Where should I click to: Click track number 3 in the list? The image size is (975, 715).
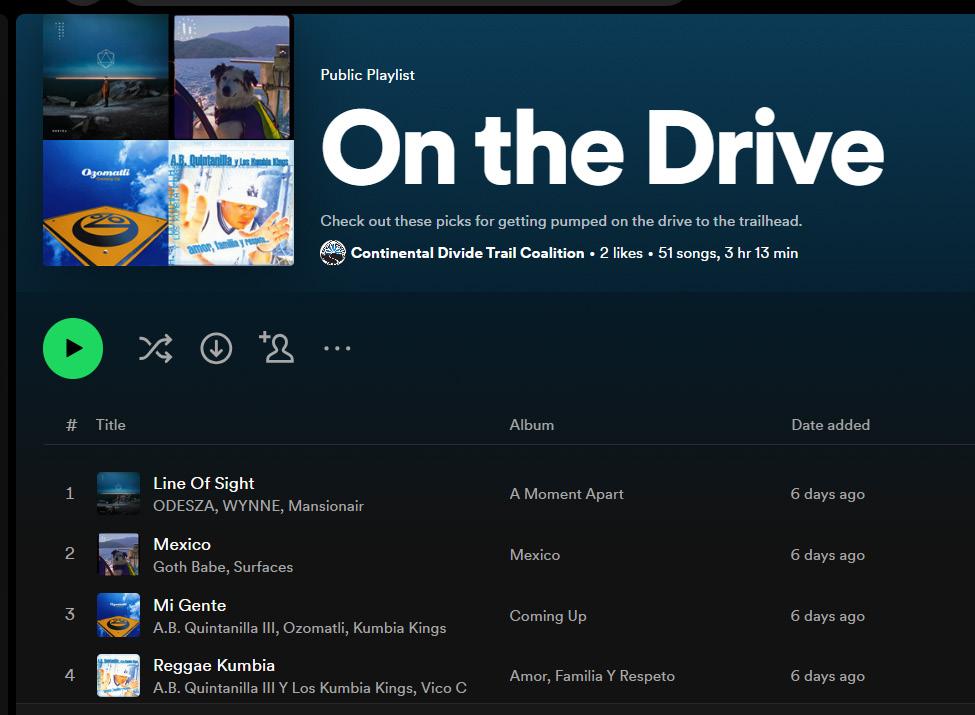coord(70,614)
